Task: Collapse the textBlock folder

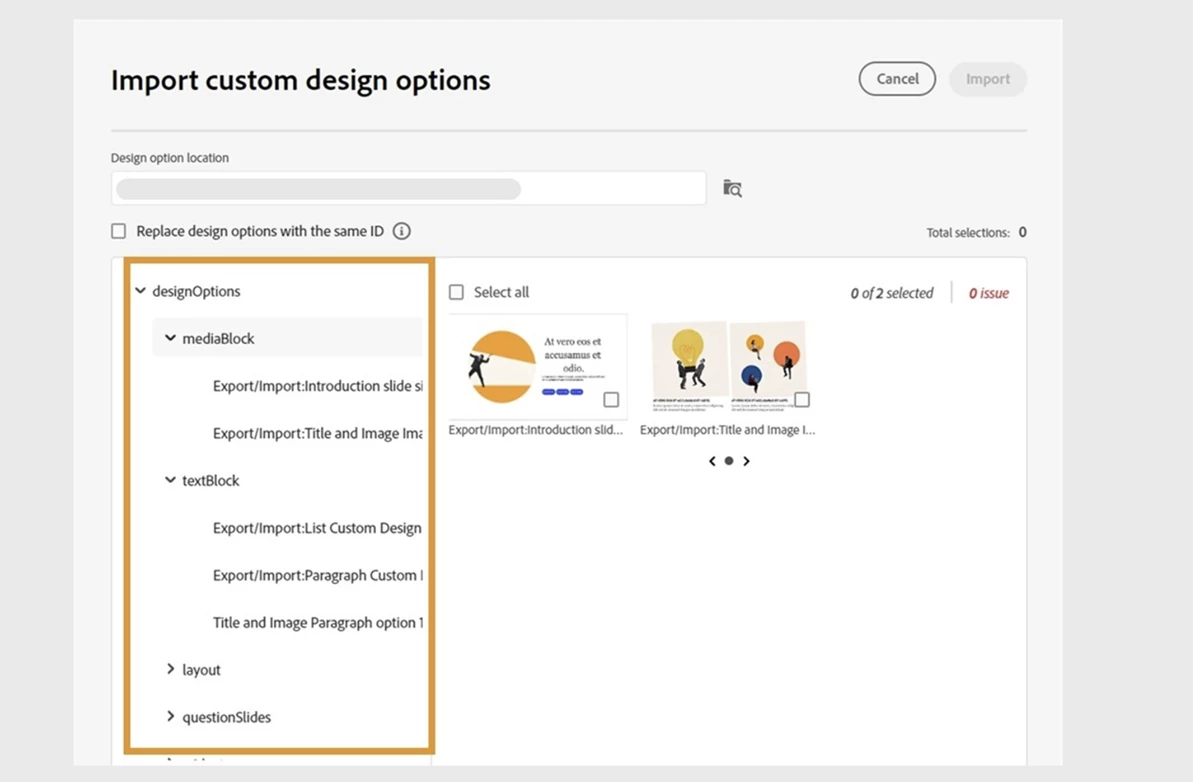Action: (x=170, y=480)
